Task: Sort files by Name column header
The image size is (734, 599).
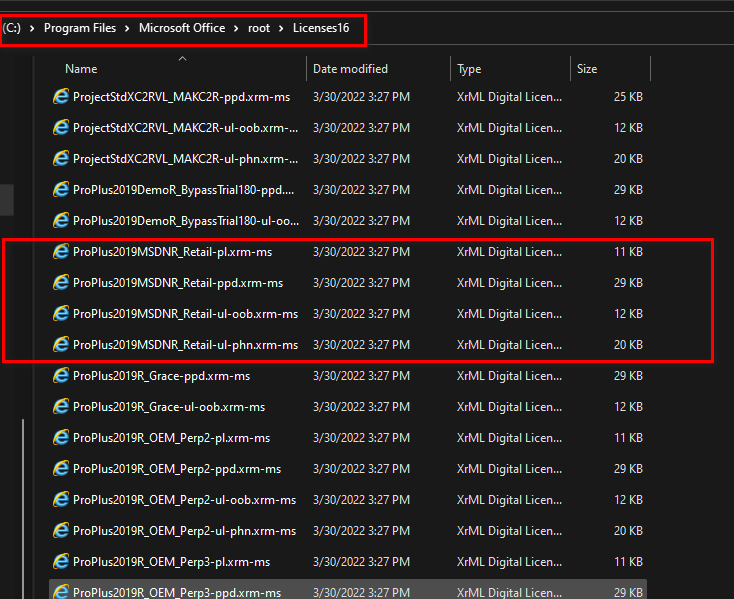Action: 81,69
